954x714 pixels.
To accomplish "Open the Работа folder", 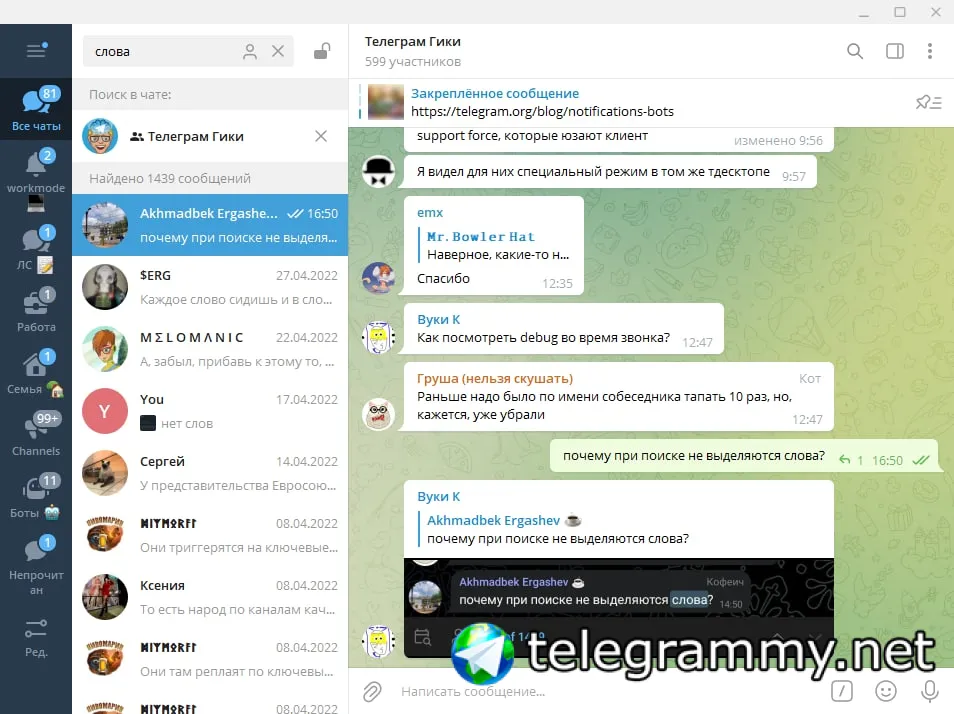I will coord(36,310).
